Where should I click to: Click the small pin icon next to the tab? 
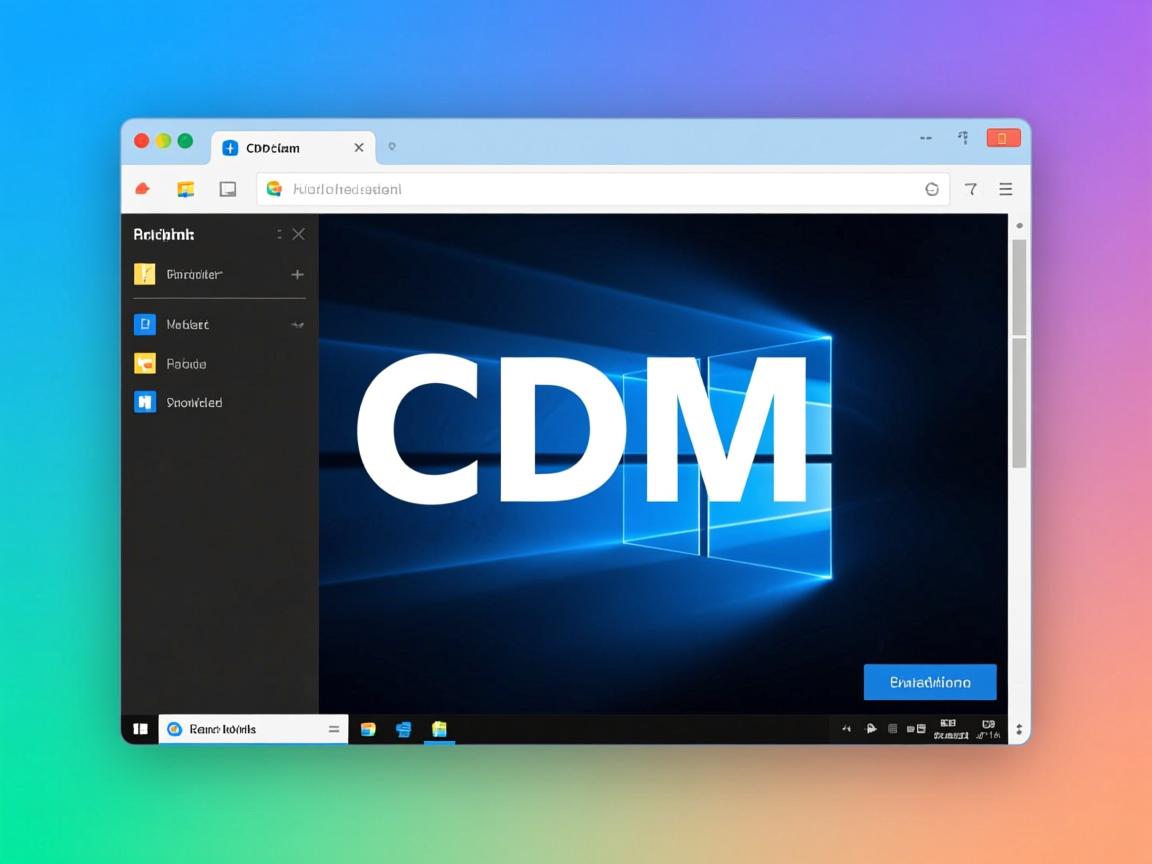392,147
